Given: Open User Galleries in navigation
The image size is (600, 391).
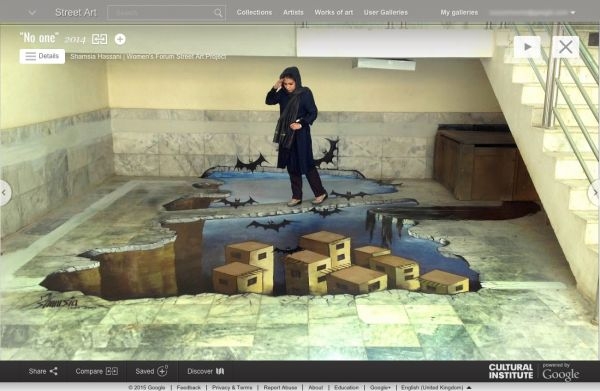Looking at the screenshot, I should click(x=385, y=12).
